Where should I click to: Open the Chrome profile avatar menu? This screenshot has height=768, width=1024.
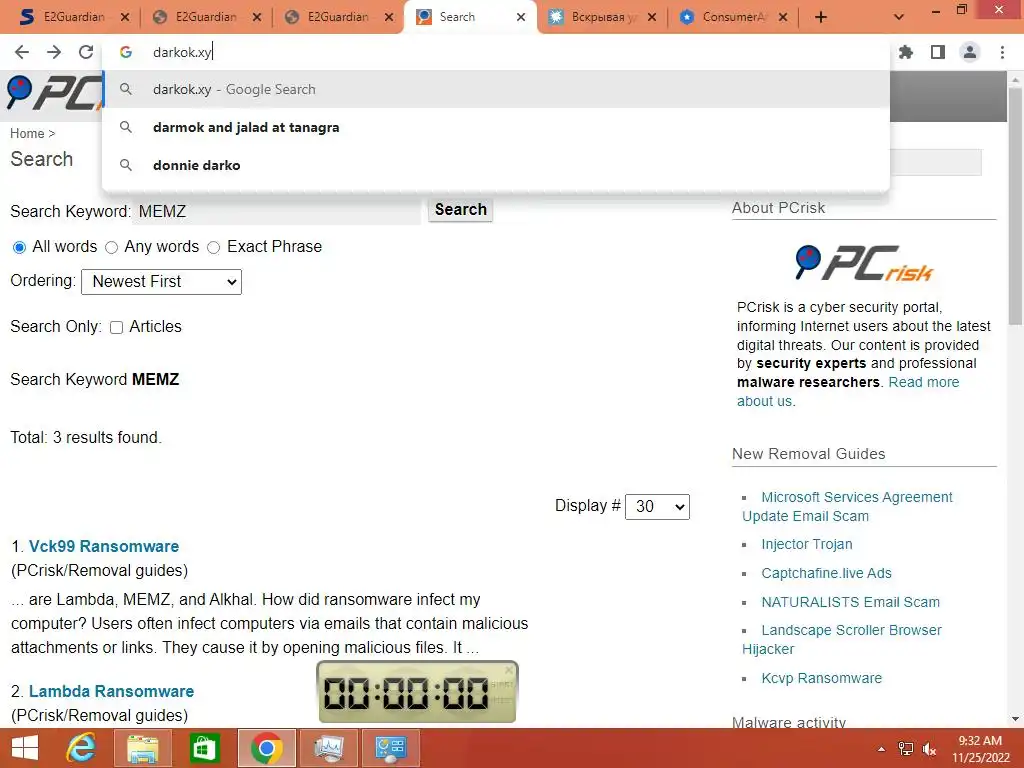pos(970,52)
